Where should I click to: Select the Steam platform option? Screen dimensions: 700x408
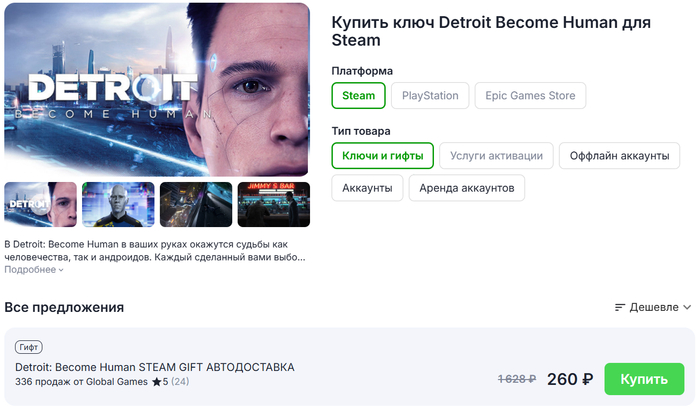(359, 96)
